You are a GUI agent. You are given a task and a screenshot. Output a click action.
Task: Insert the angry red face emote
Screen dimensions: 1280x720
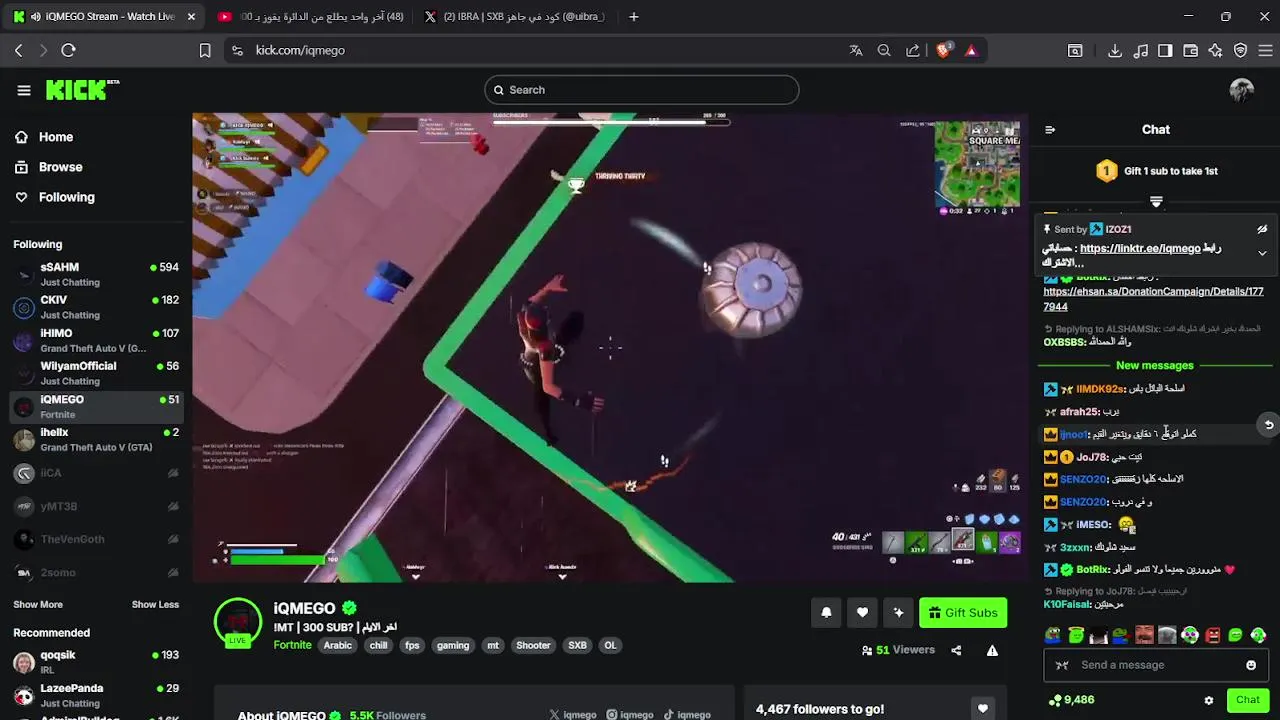tap(1213, 635)
